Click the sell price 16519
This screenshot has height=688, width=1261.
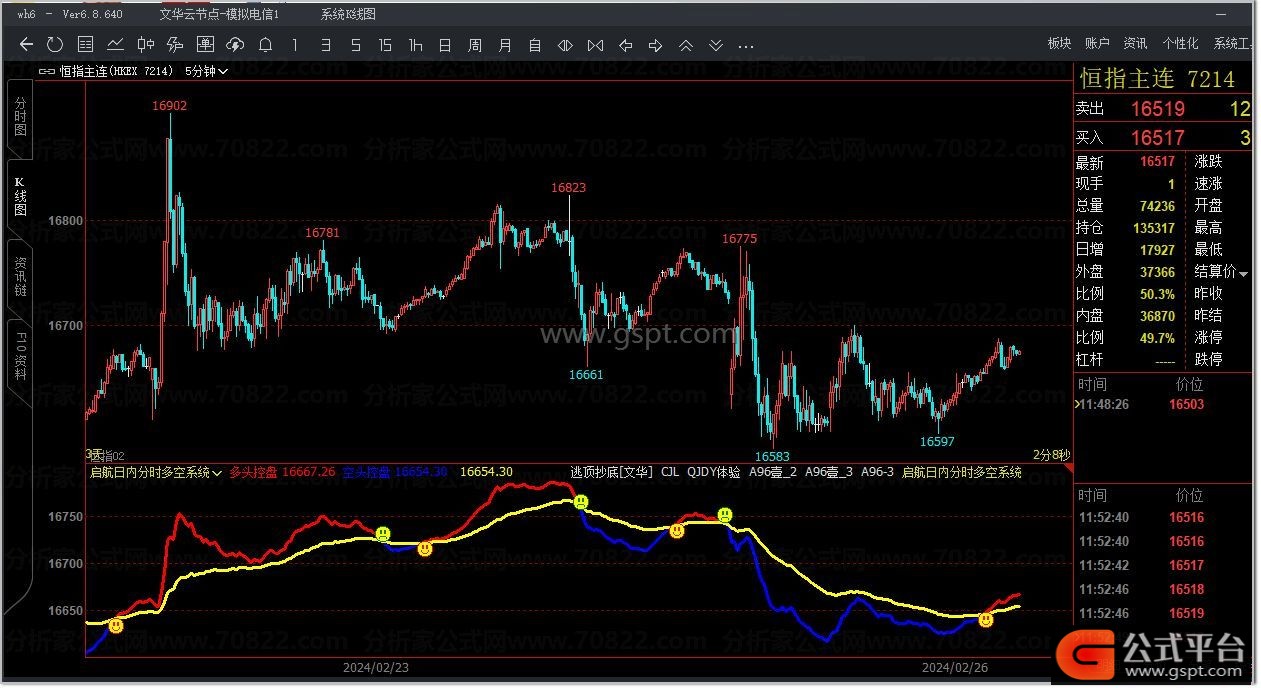click(1158, 109)
